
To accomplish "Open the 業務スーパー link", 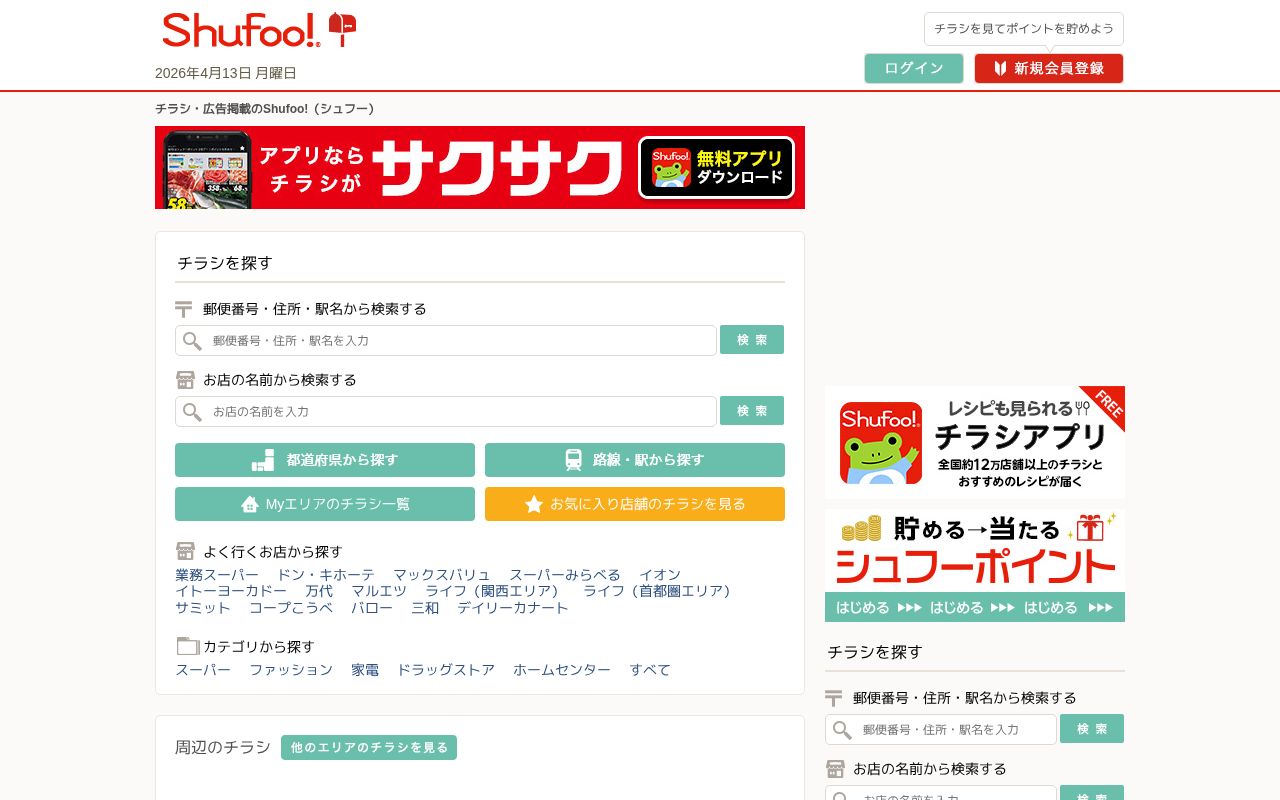I will (217, 575).
